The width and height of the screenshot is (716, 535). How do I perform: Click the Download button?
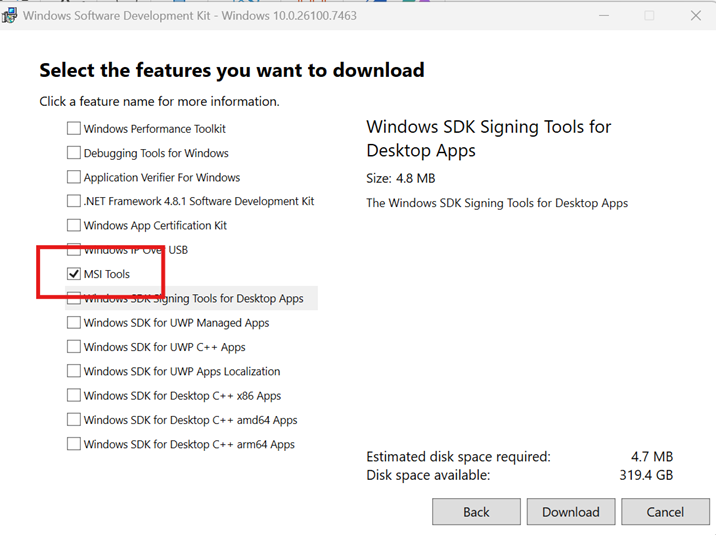tap(571, 512)
